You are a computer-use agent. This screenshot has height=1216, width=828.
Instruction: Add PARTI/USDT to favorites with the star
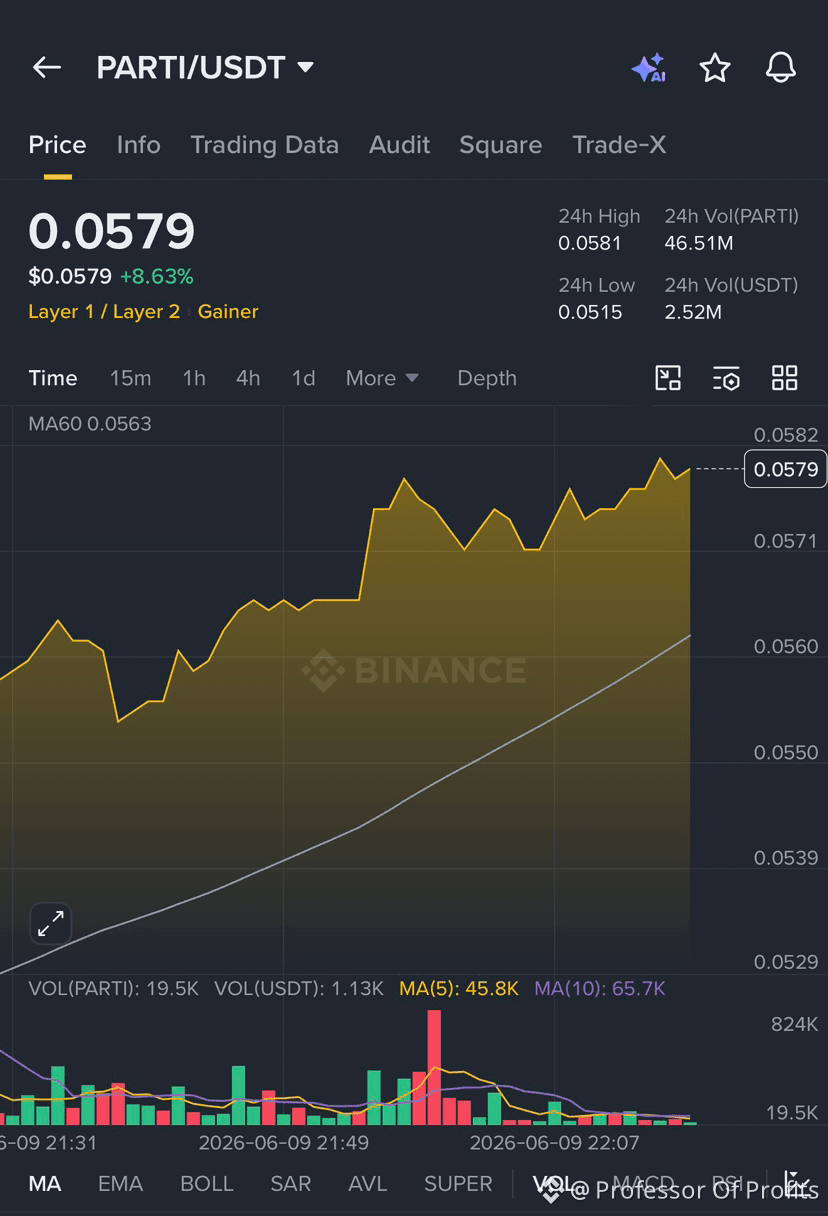[x=715, y=68]
